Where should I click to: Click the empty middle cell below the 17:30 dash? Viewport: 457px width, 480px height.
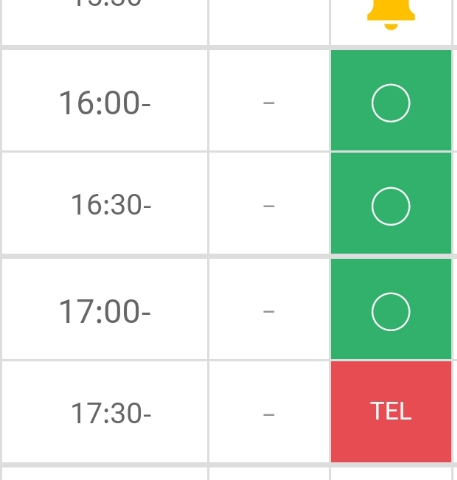269,474
